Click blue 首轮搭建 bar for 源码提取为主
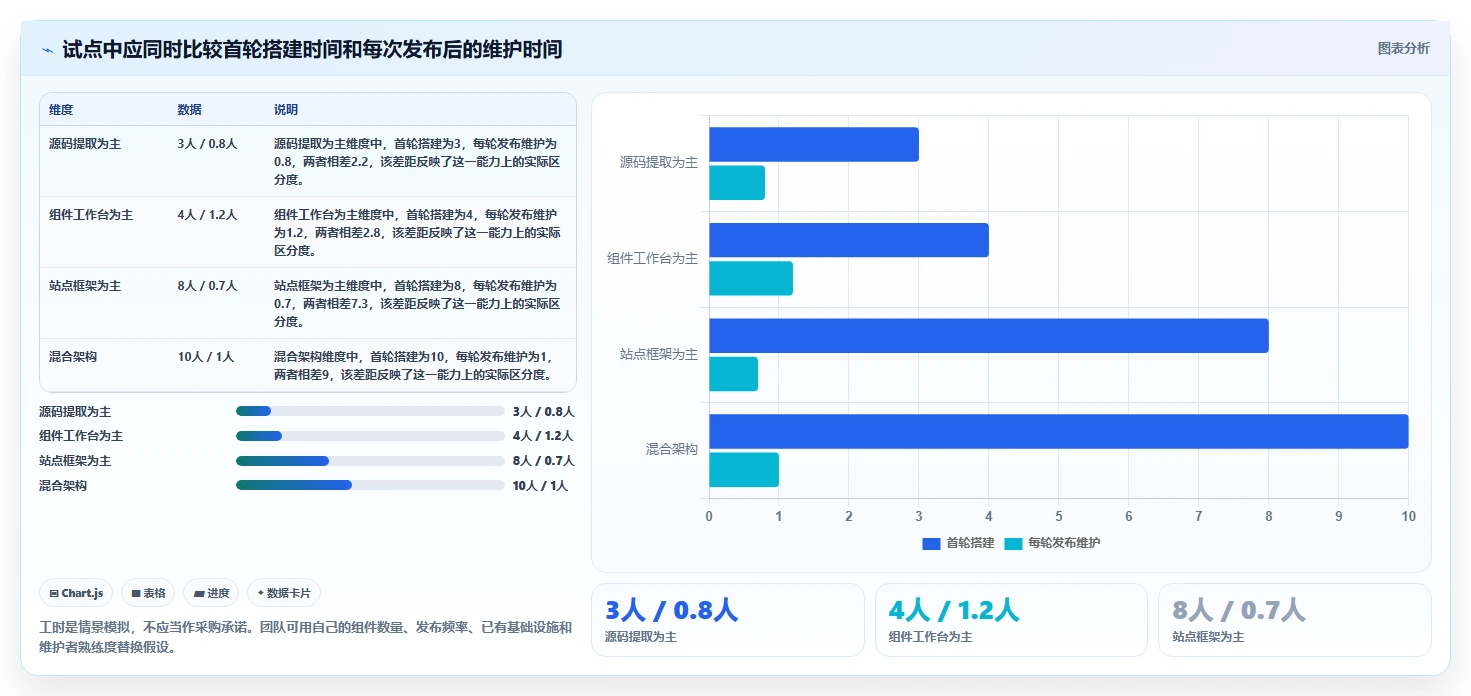The image size is (1471, 696). pos(814,145)
